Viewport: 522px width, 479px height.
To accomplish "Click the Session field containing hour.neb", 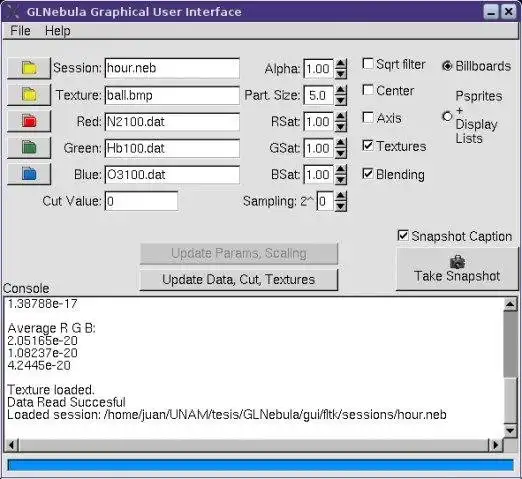I will 172,68.
